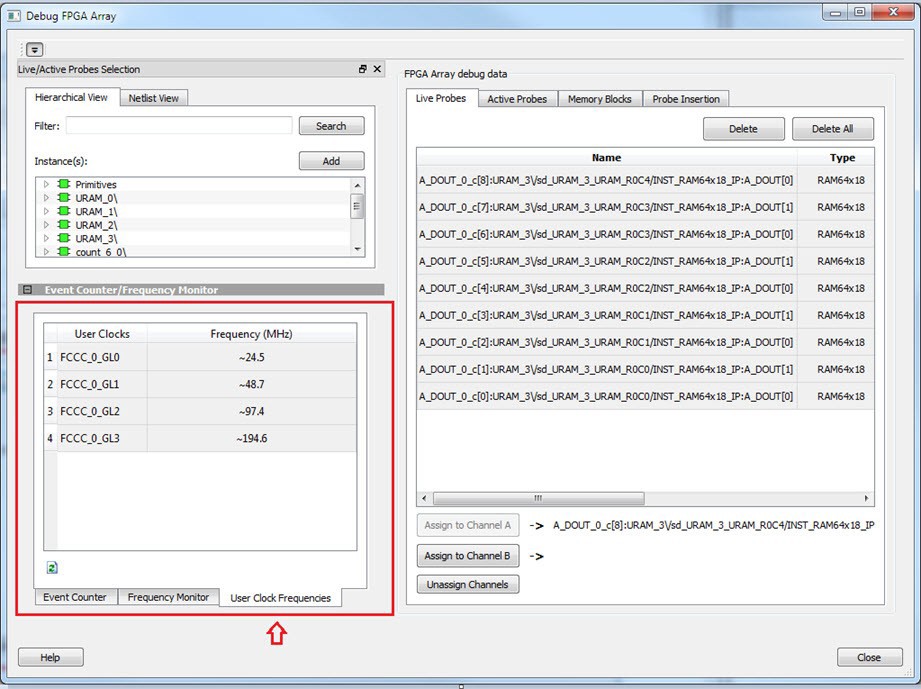
Task: Select the Frequency Monitor tab
Action: click(x=168, y=597)
